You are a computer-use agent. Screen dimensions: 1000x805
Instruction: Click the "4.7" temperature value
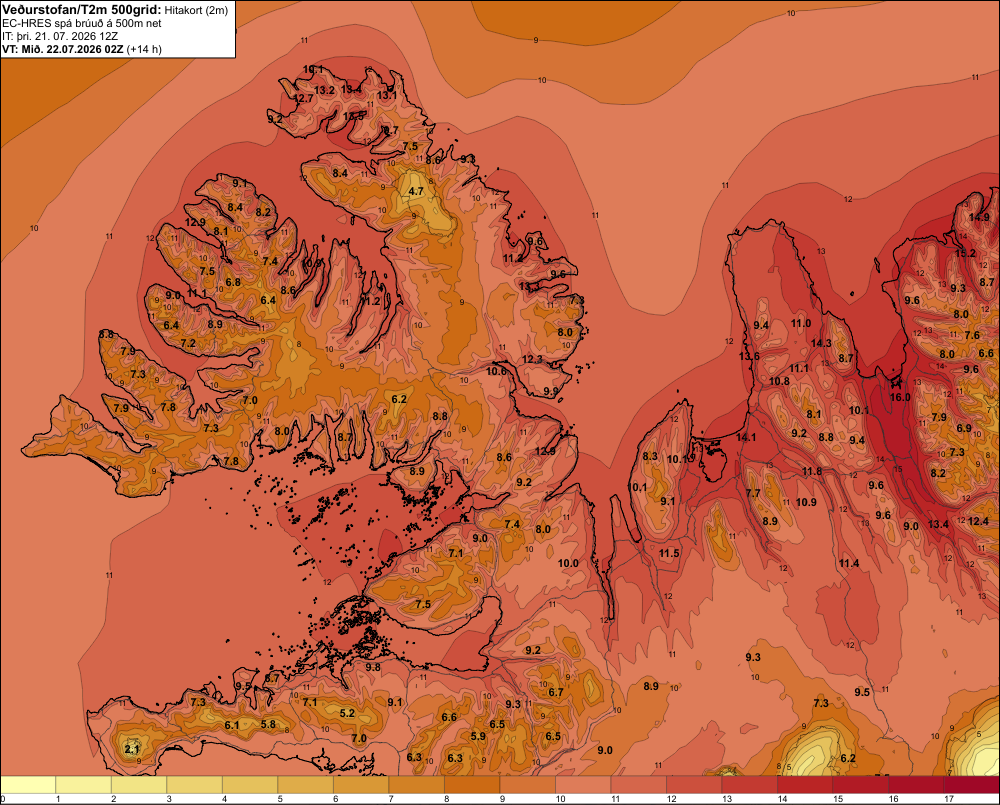tap(416, 191)
